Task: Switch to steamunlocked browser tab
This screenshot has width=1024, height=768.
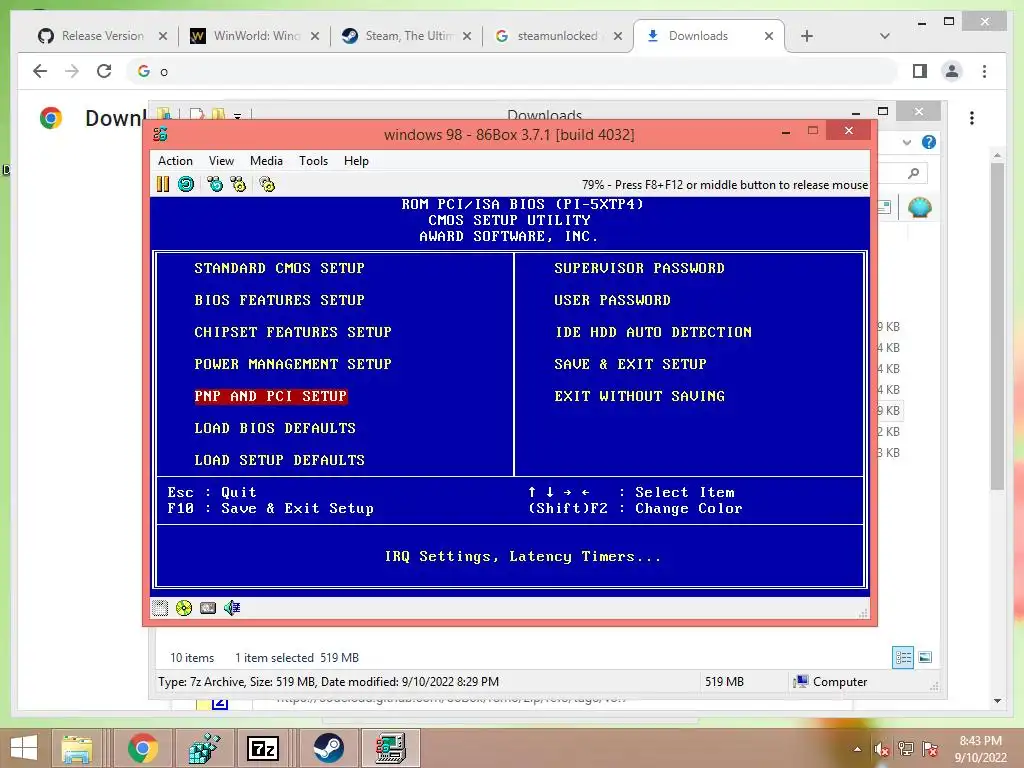Action: click(558, 36)
